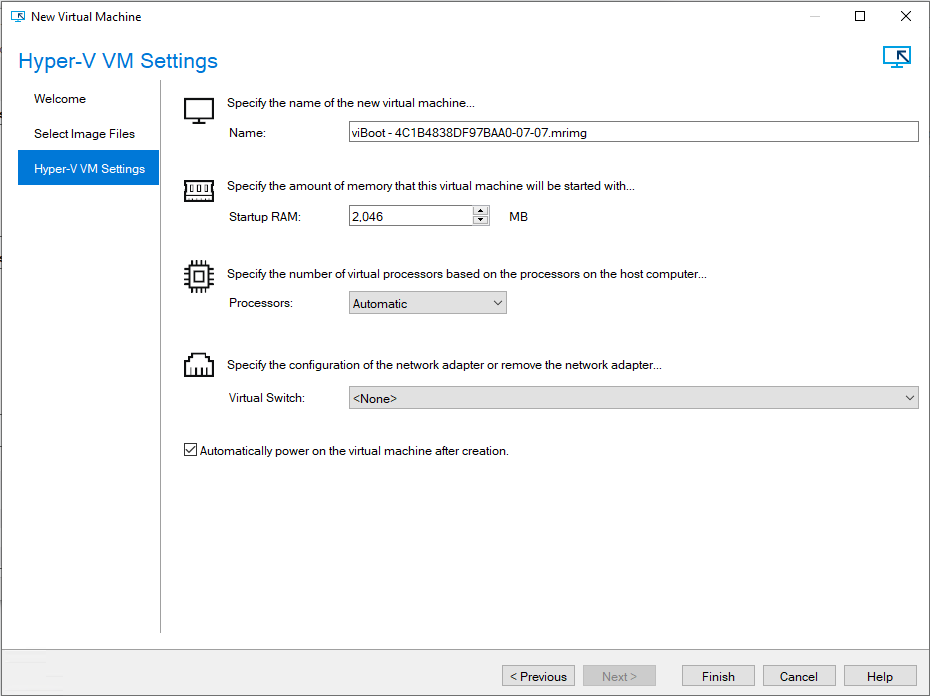Cancel the New Virtual Machine wizard
Screen dimensions: 930x696
click(x=798, y=676)
